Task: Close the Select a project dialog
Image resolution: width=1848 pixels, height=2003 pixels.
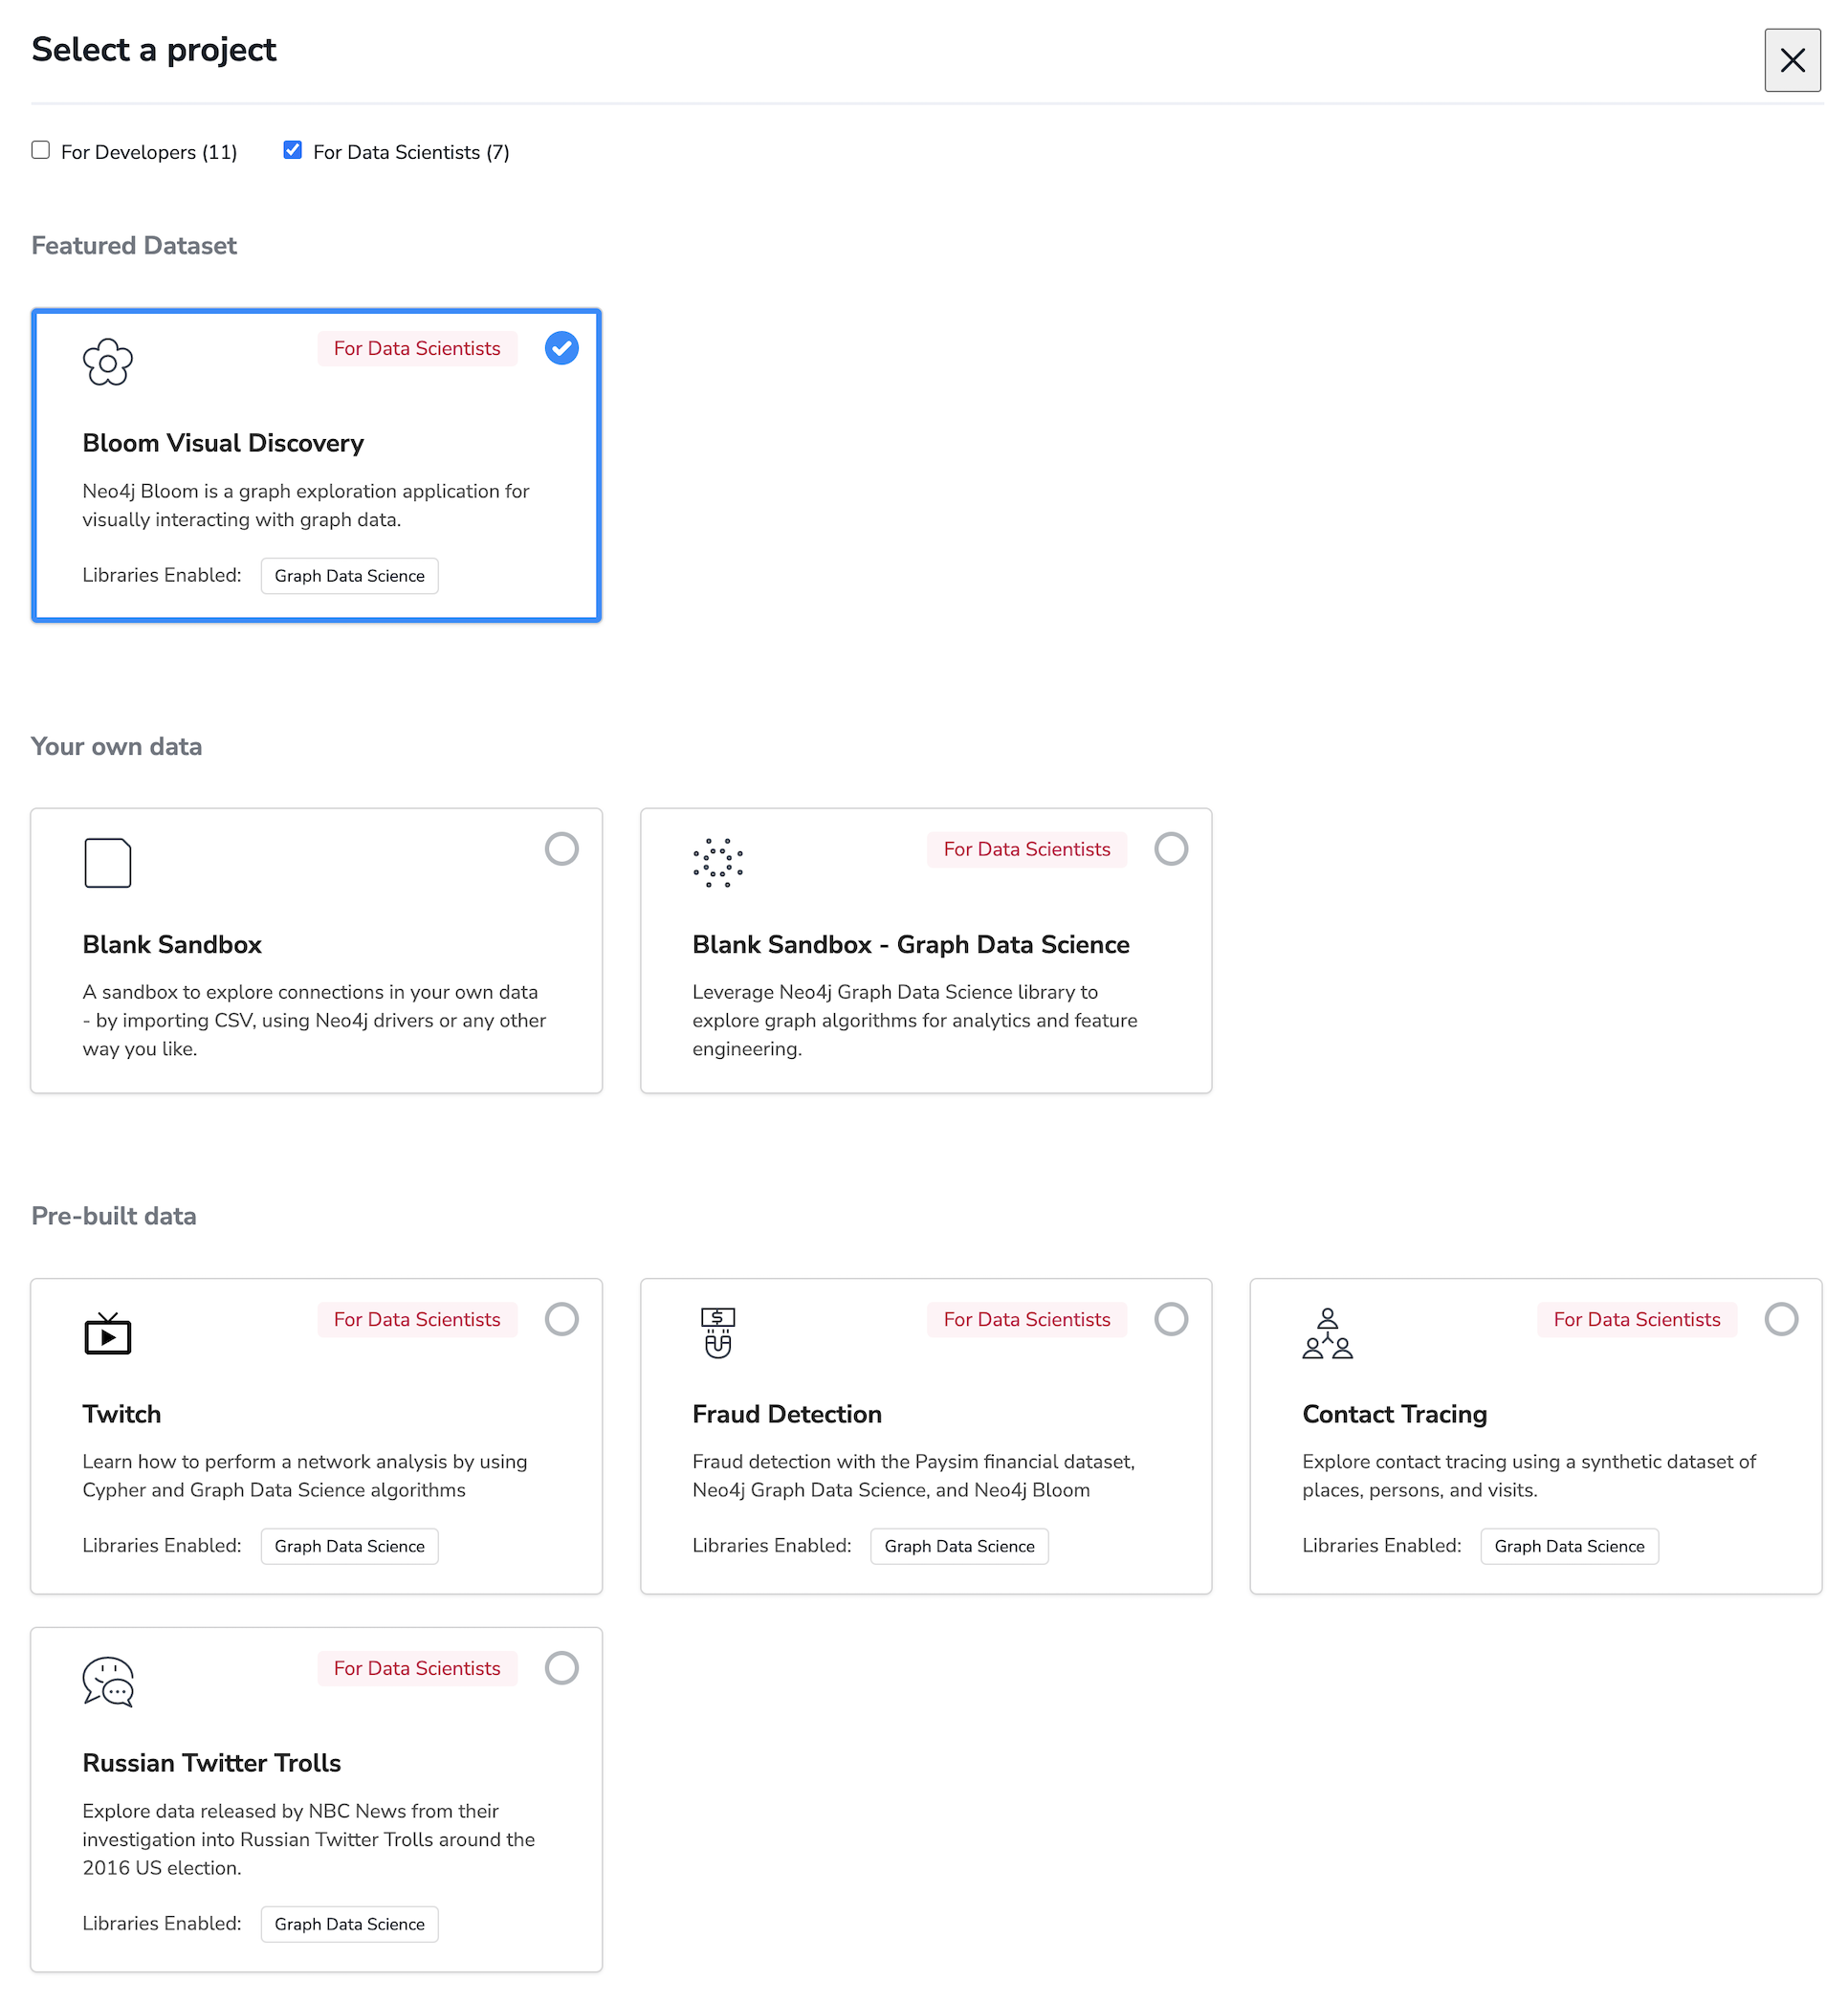Action: point(1793,60)
